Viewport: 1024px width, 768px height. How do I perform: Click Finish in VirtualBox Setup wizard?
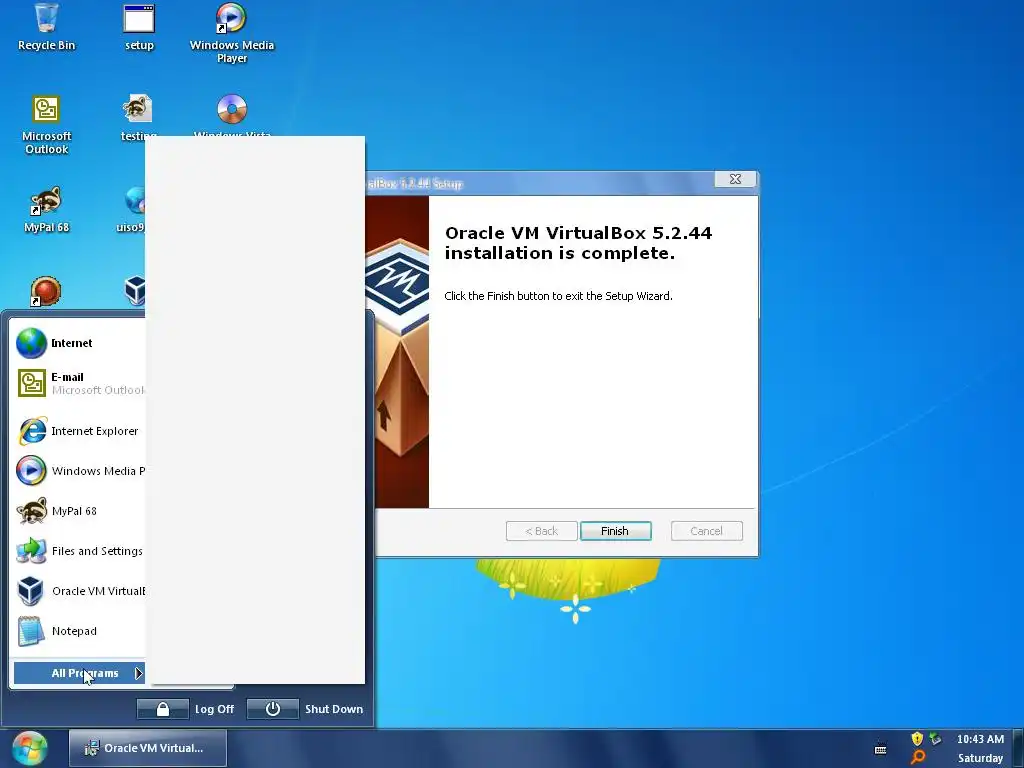615,531
